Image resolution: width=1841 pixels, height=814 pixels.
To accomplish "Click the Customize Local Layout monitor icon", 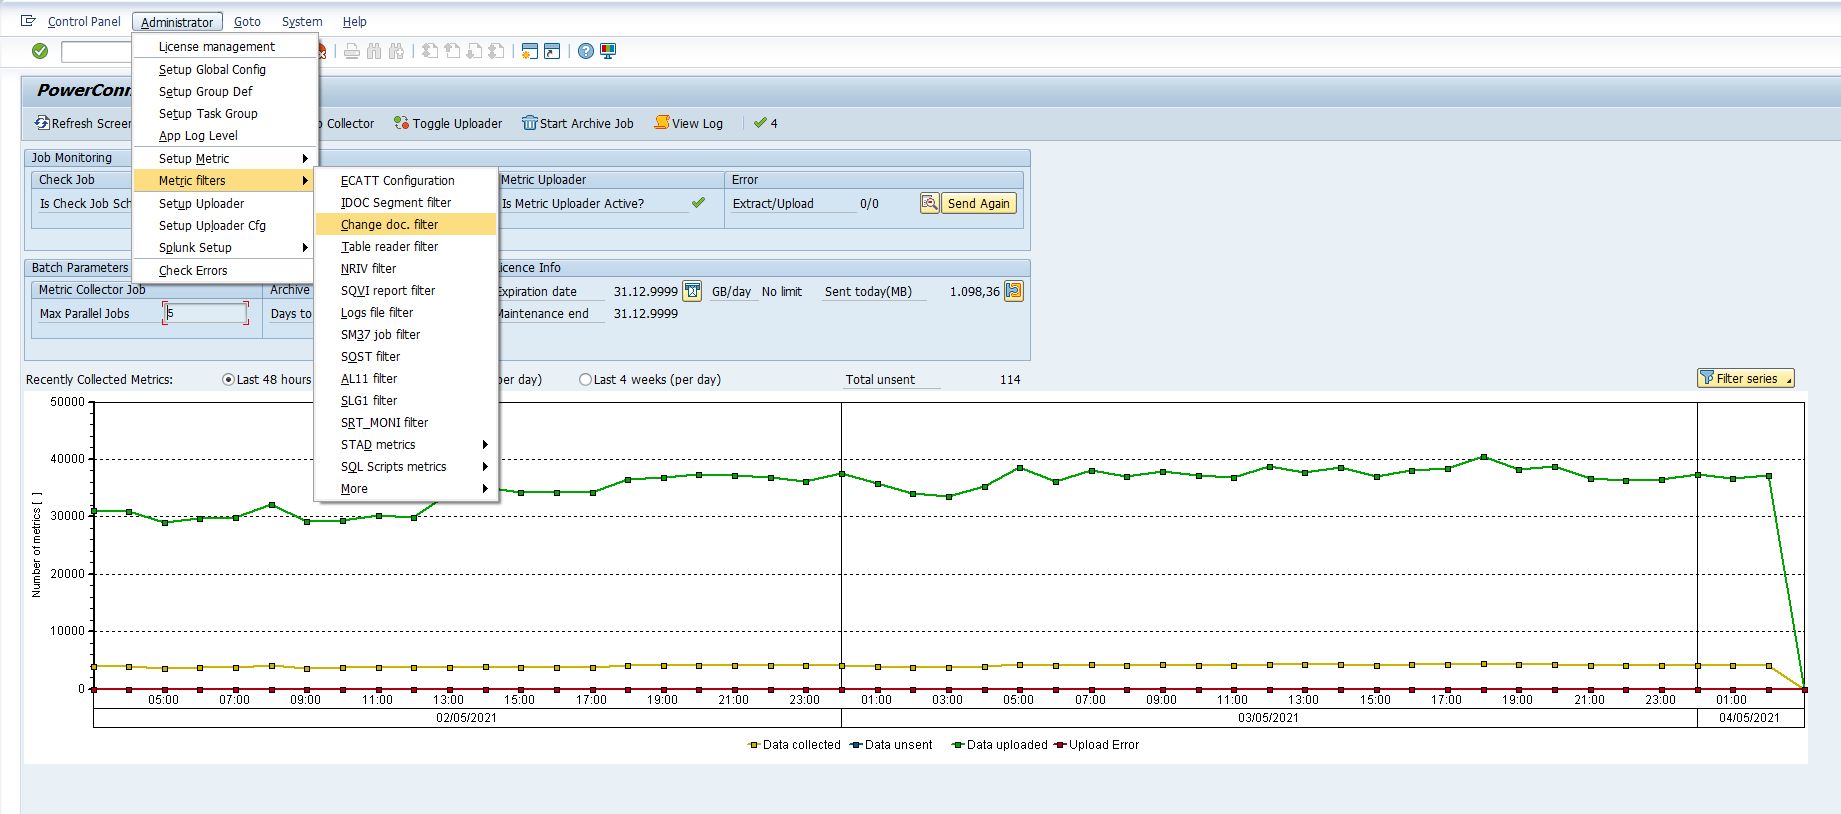I will click(x=608, y=51).
